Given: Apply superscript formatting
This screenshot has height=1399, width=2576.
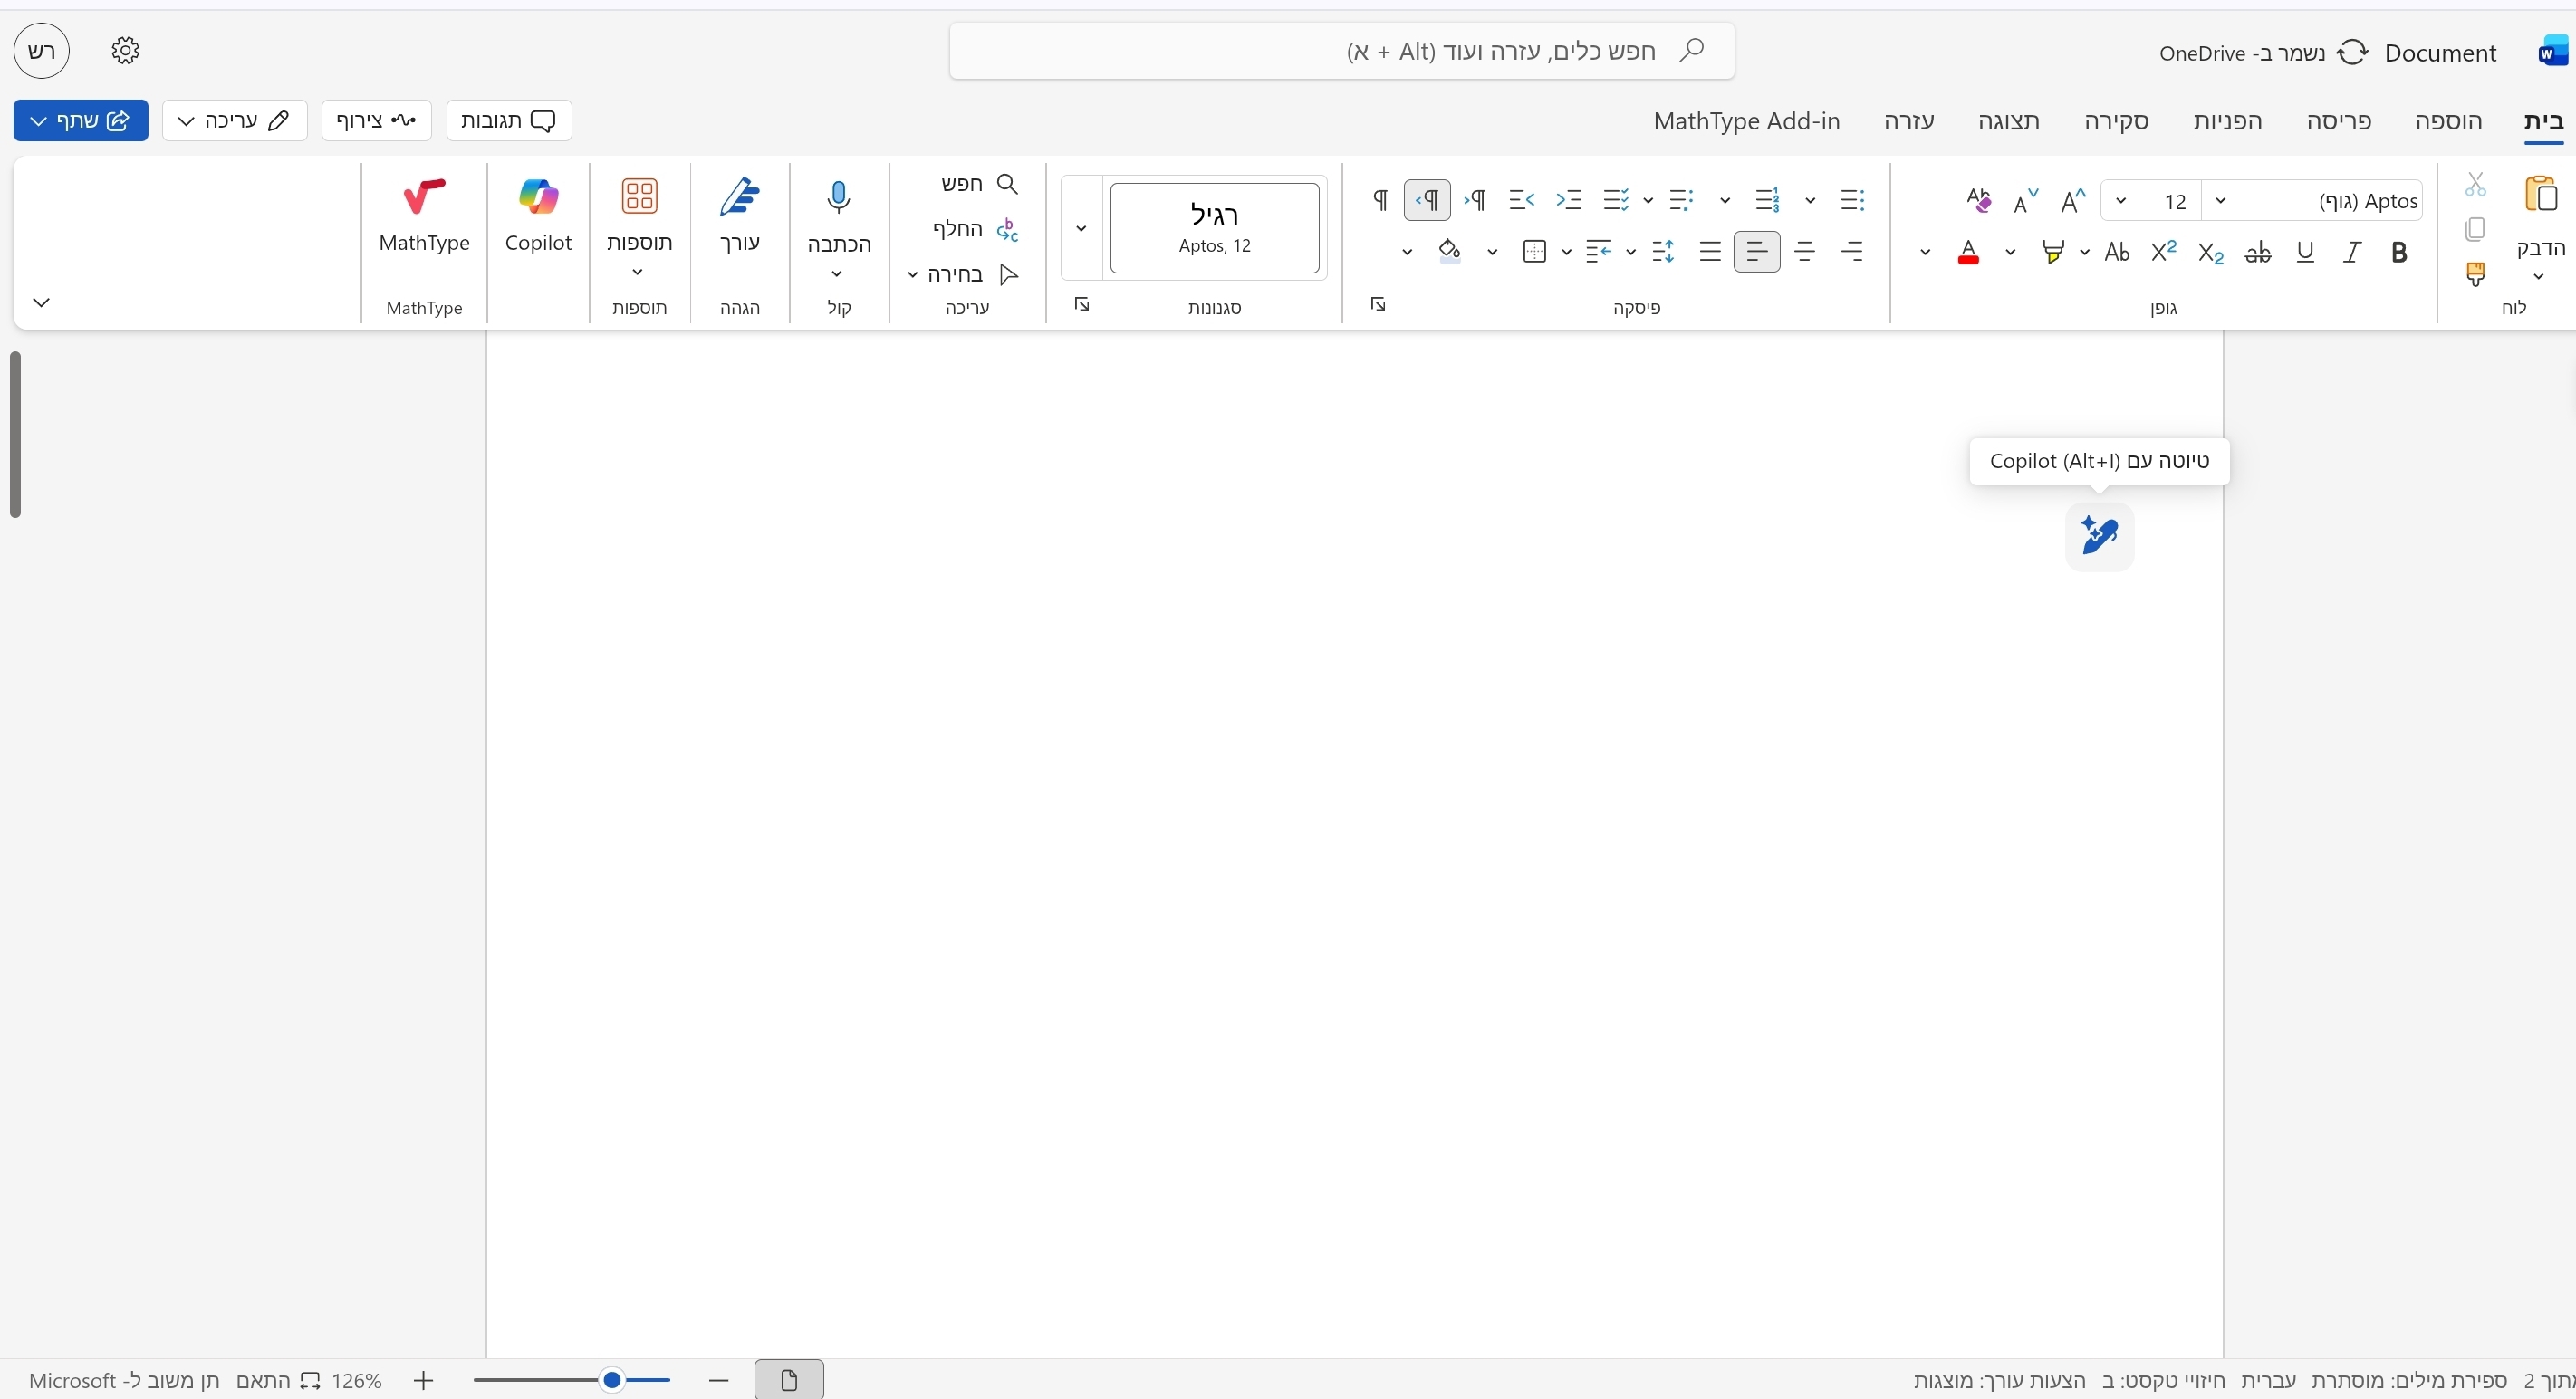Looking at the screenshot, I should (x=2163, y=252).
